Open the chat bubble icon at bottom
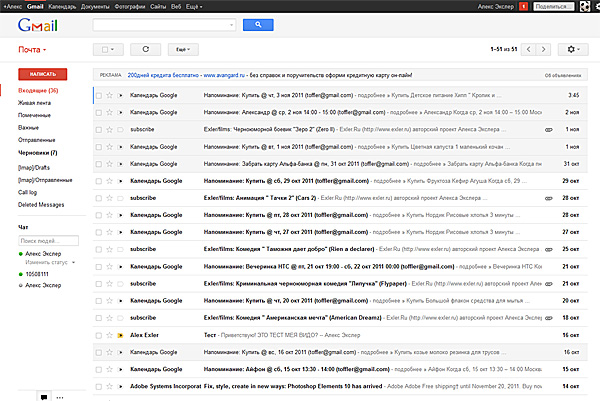This screenshot has height=401, width=600. pos(43,395)
